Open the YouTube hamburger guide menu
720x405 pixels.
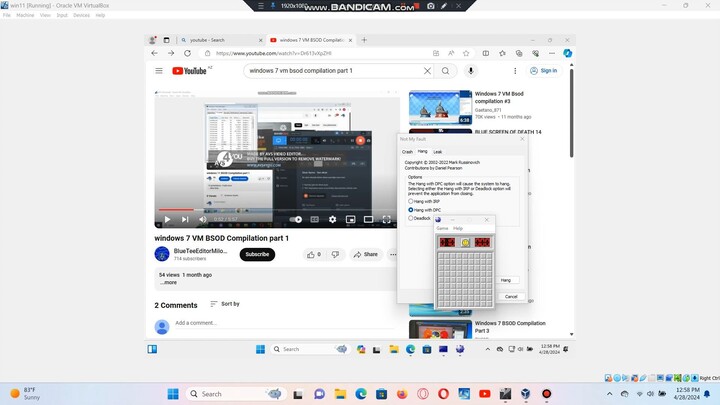click(x=159, y=71)
